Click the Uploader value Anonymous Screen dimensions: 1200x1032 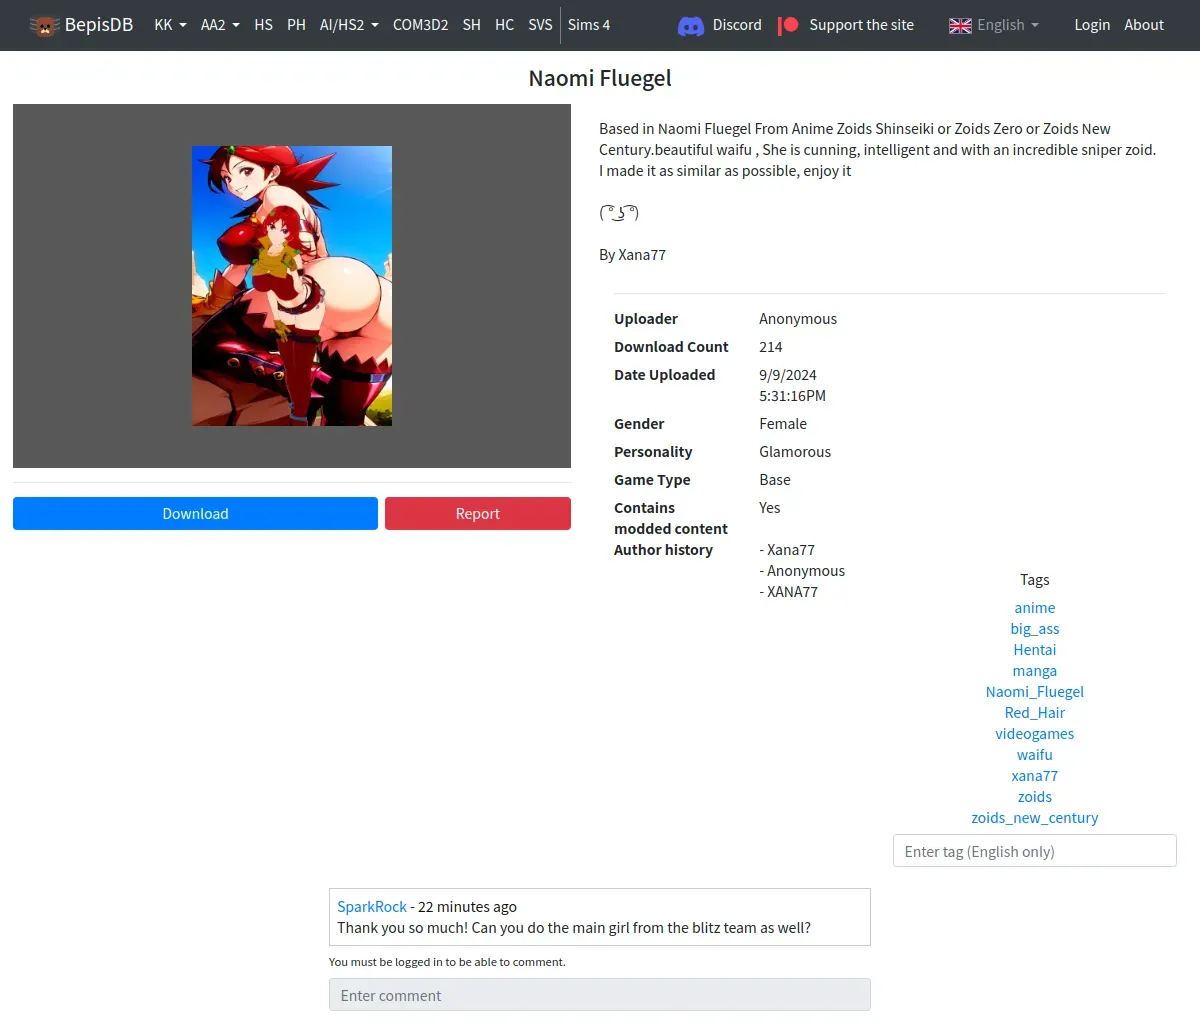pyautogui.click(x=798, y=319)
